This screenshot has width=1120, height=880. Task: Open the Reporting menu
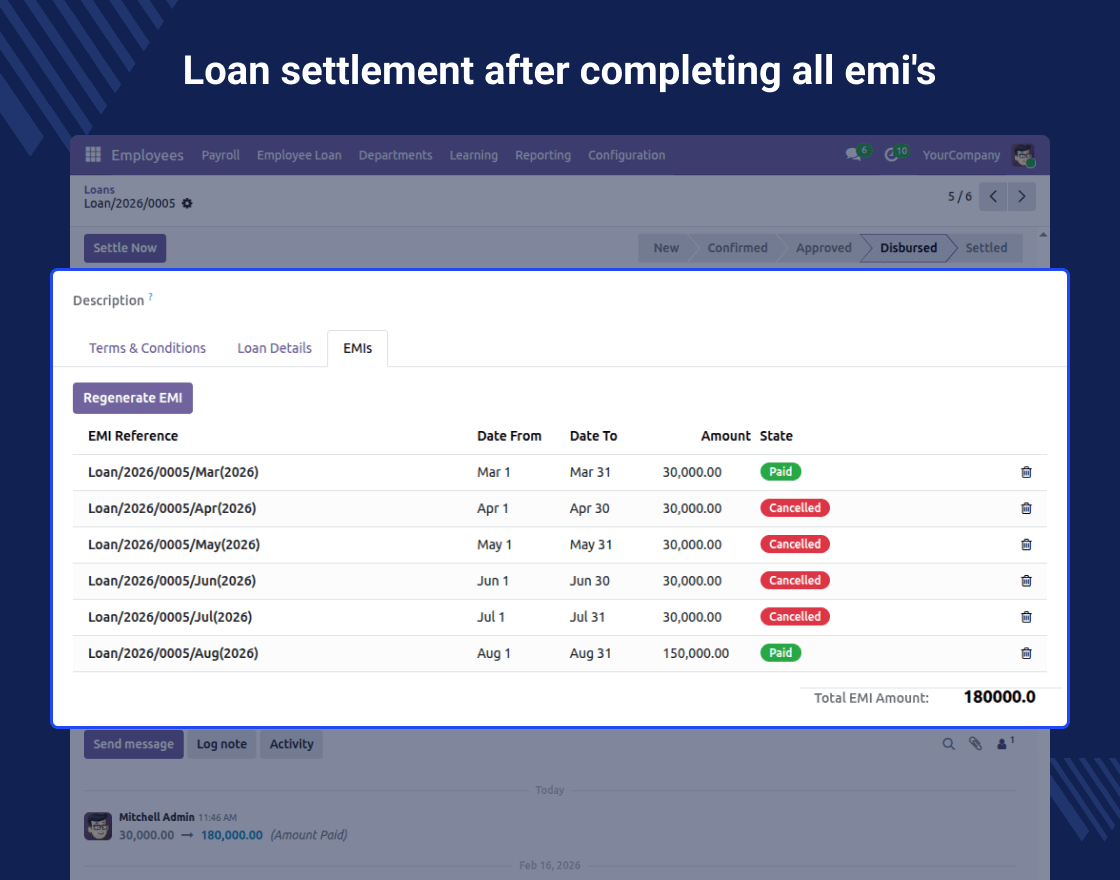pos(543,155)
